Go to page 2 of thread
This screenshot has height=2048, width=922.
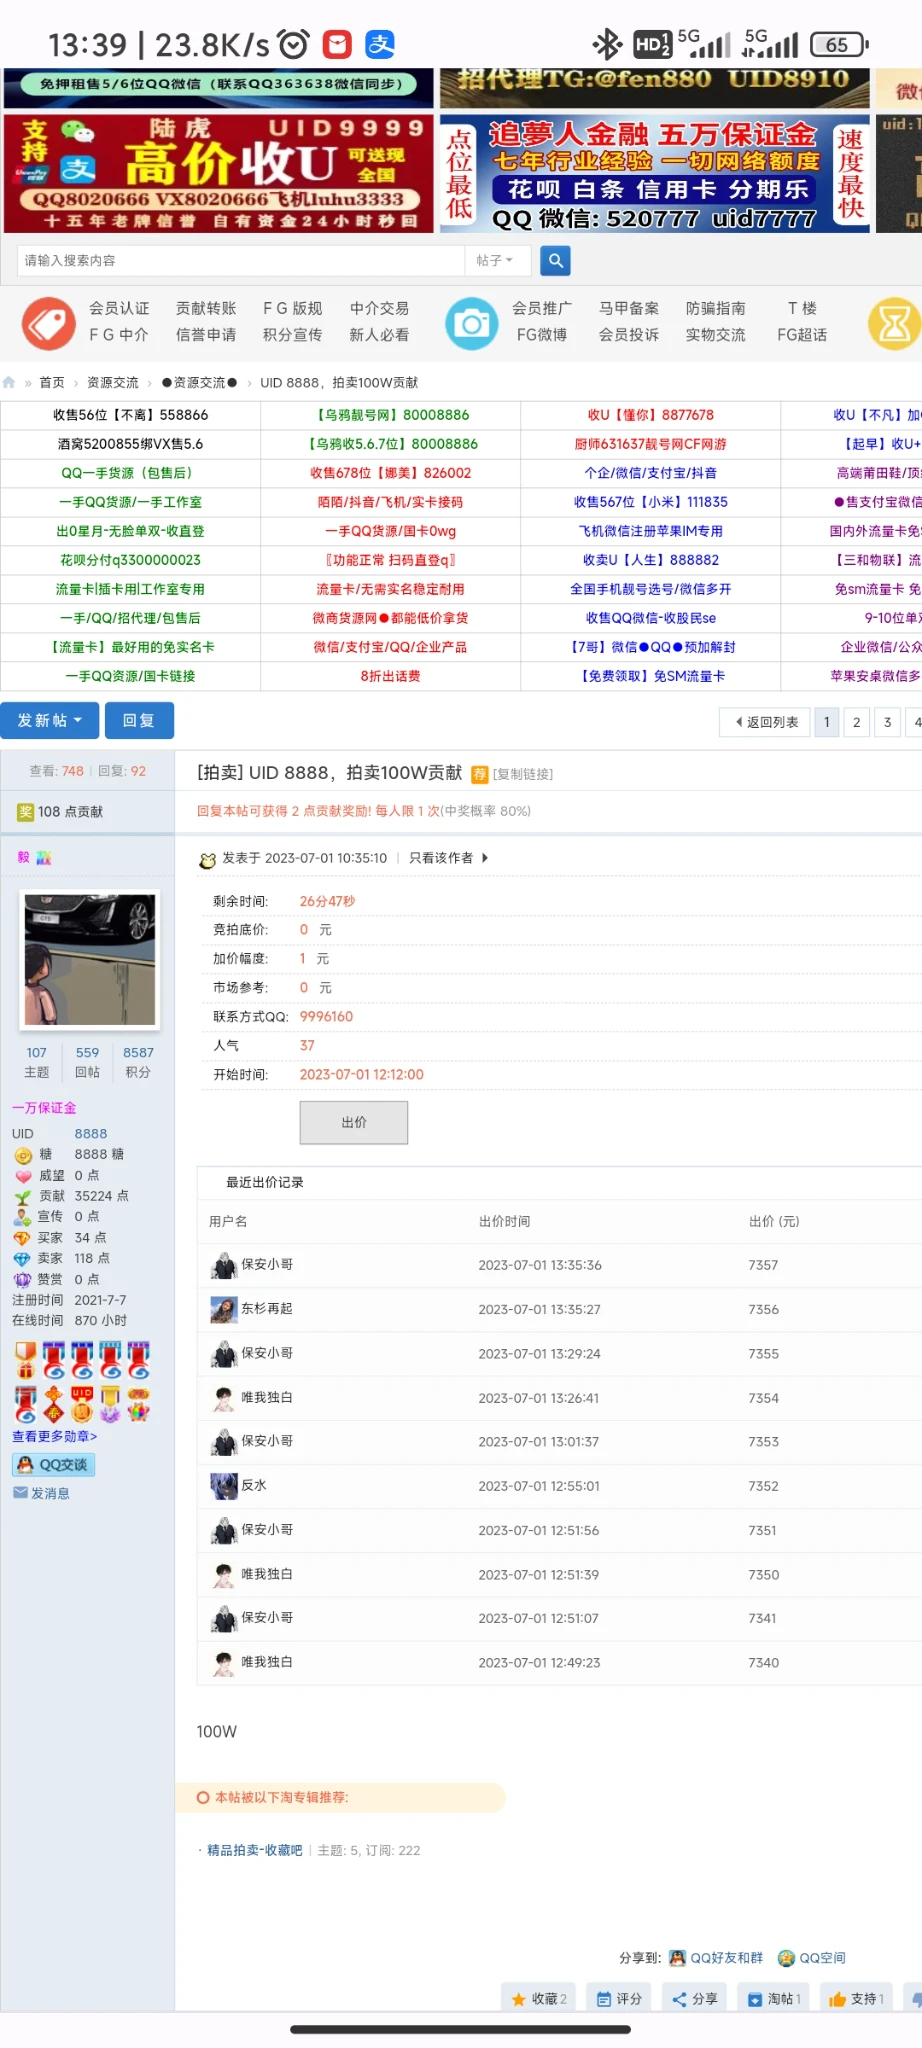coord(856,722)
